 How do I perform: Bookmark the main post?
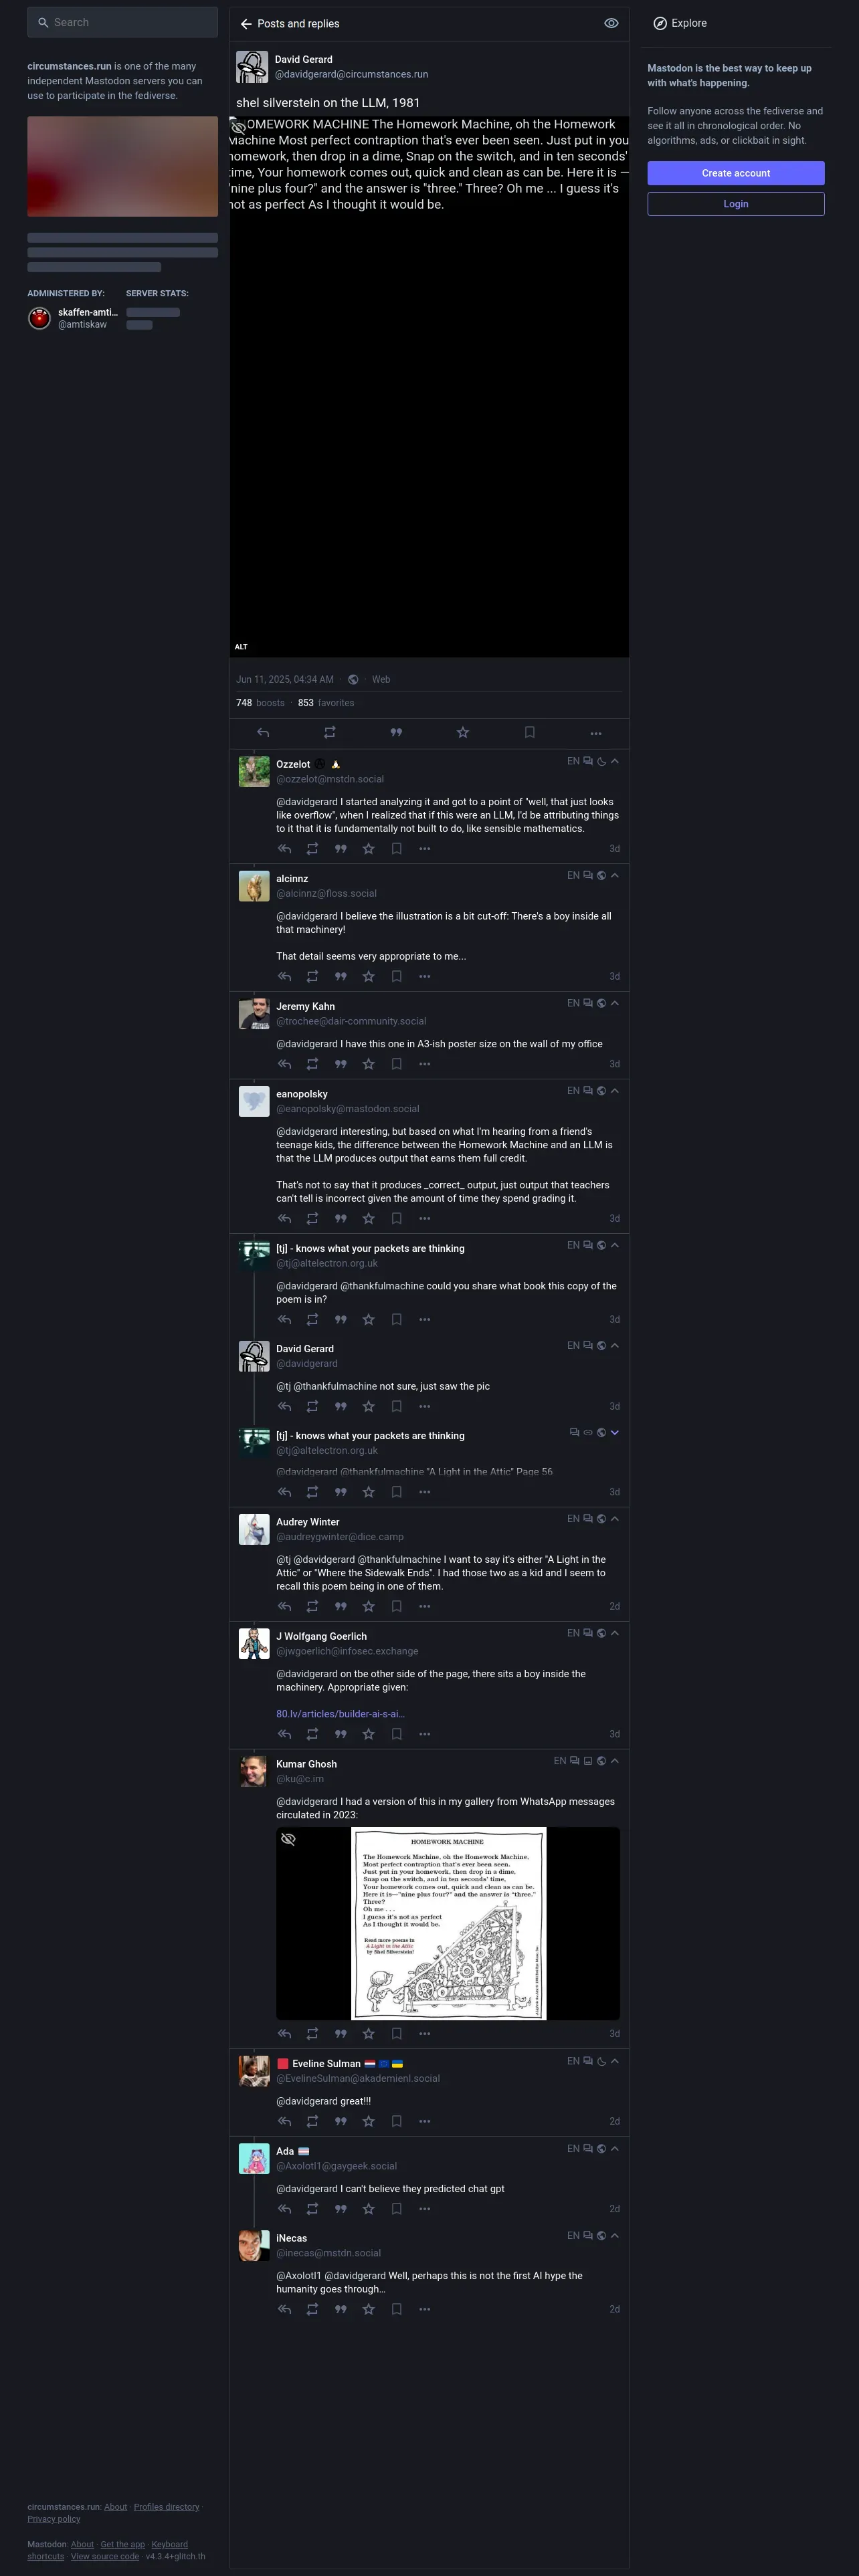click(529, 733)
